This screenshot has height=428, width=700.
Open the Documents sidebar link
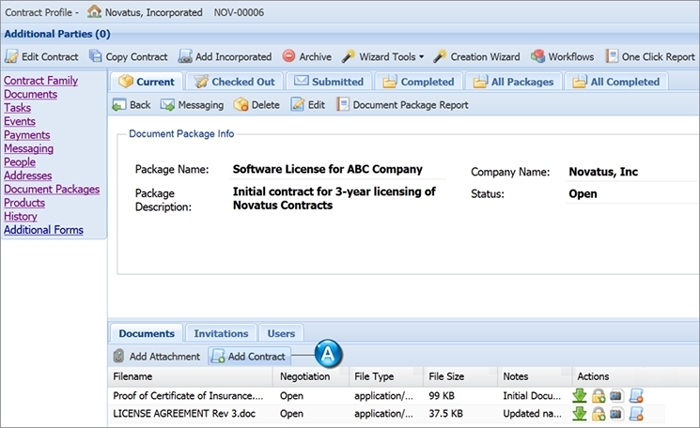[x=30, y=94]
